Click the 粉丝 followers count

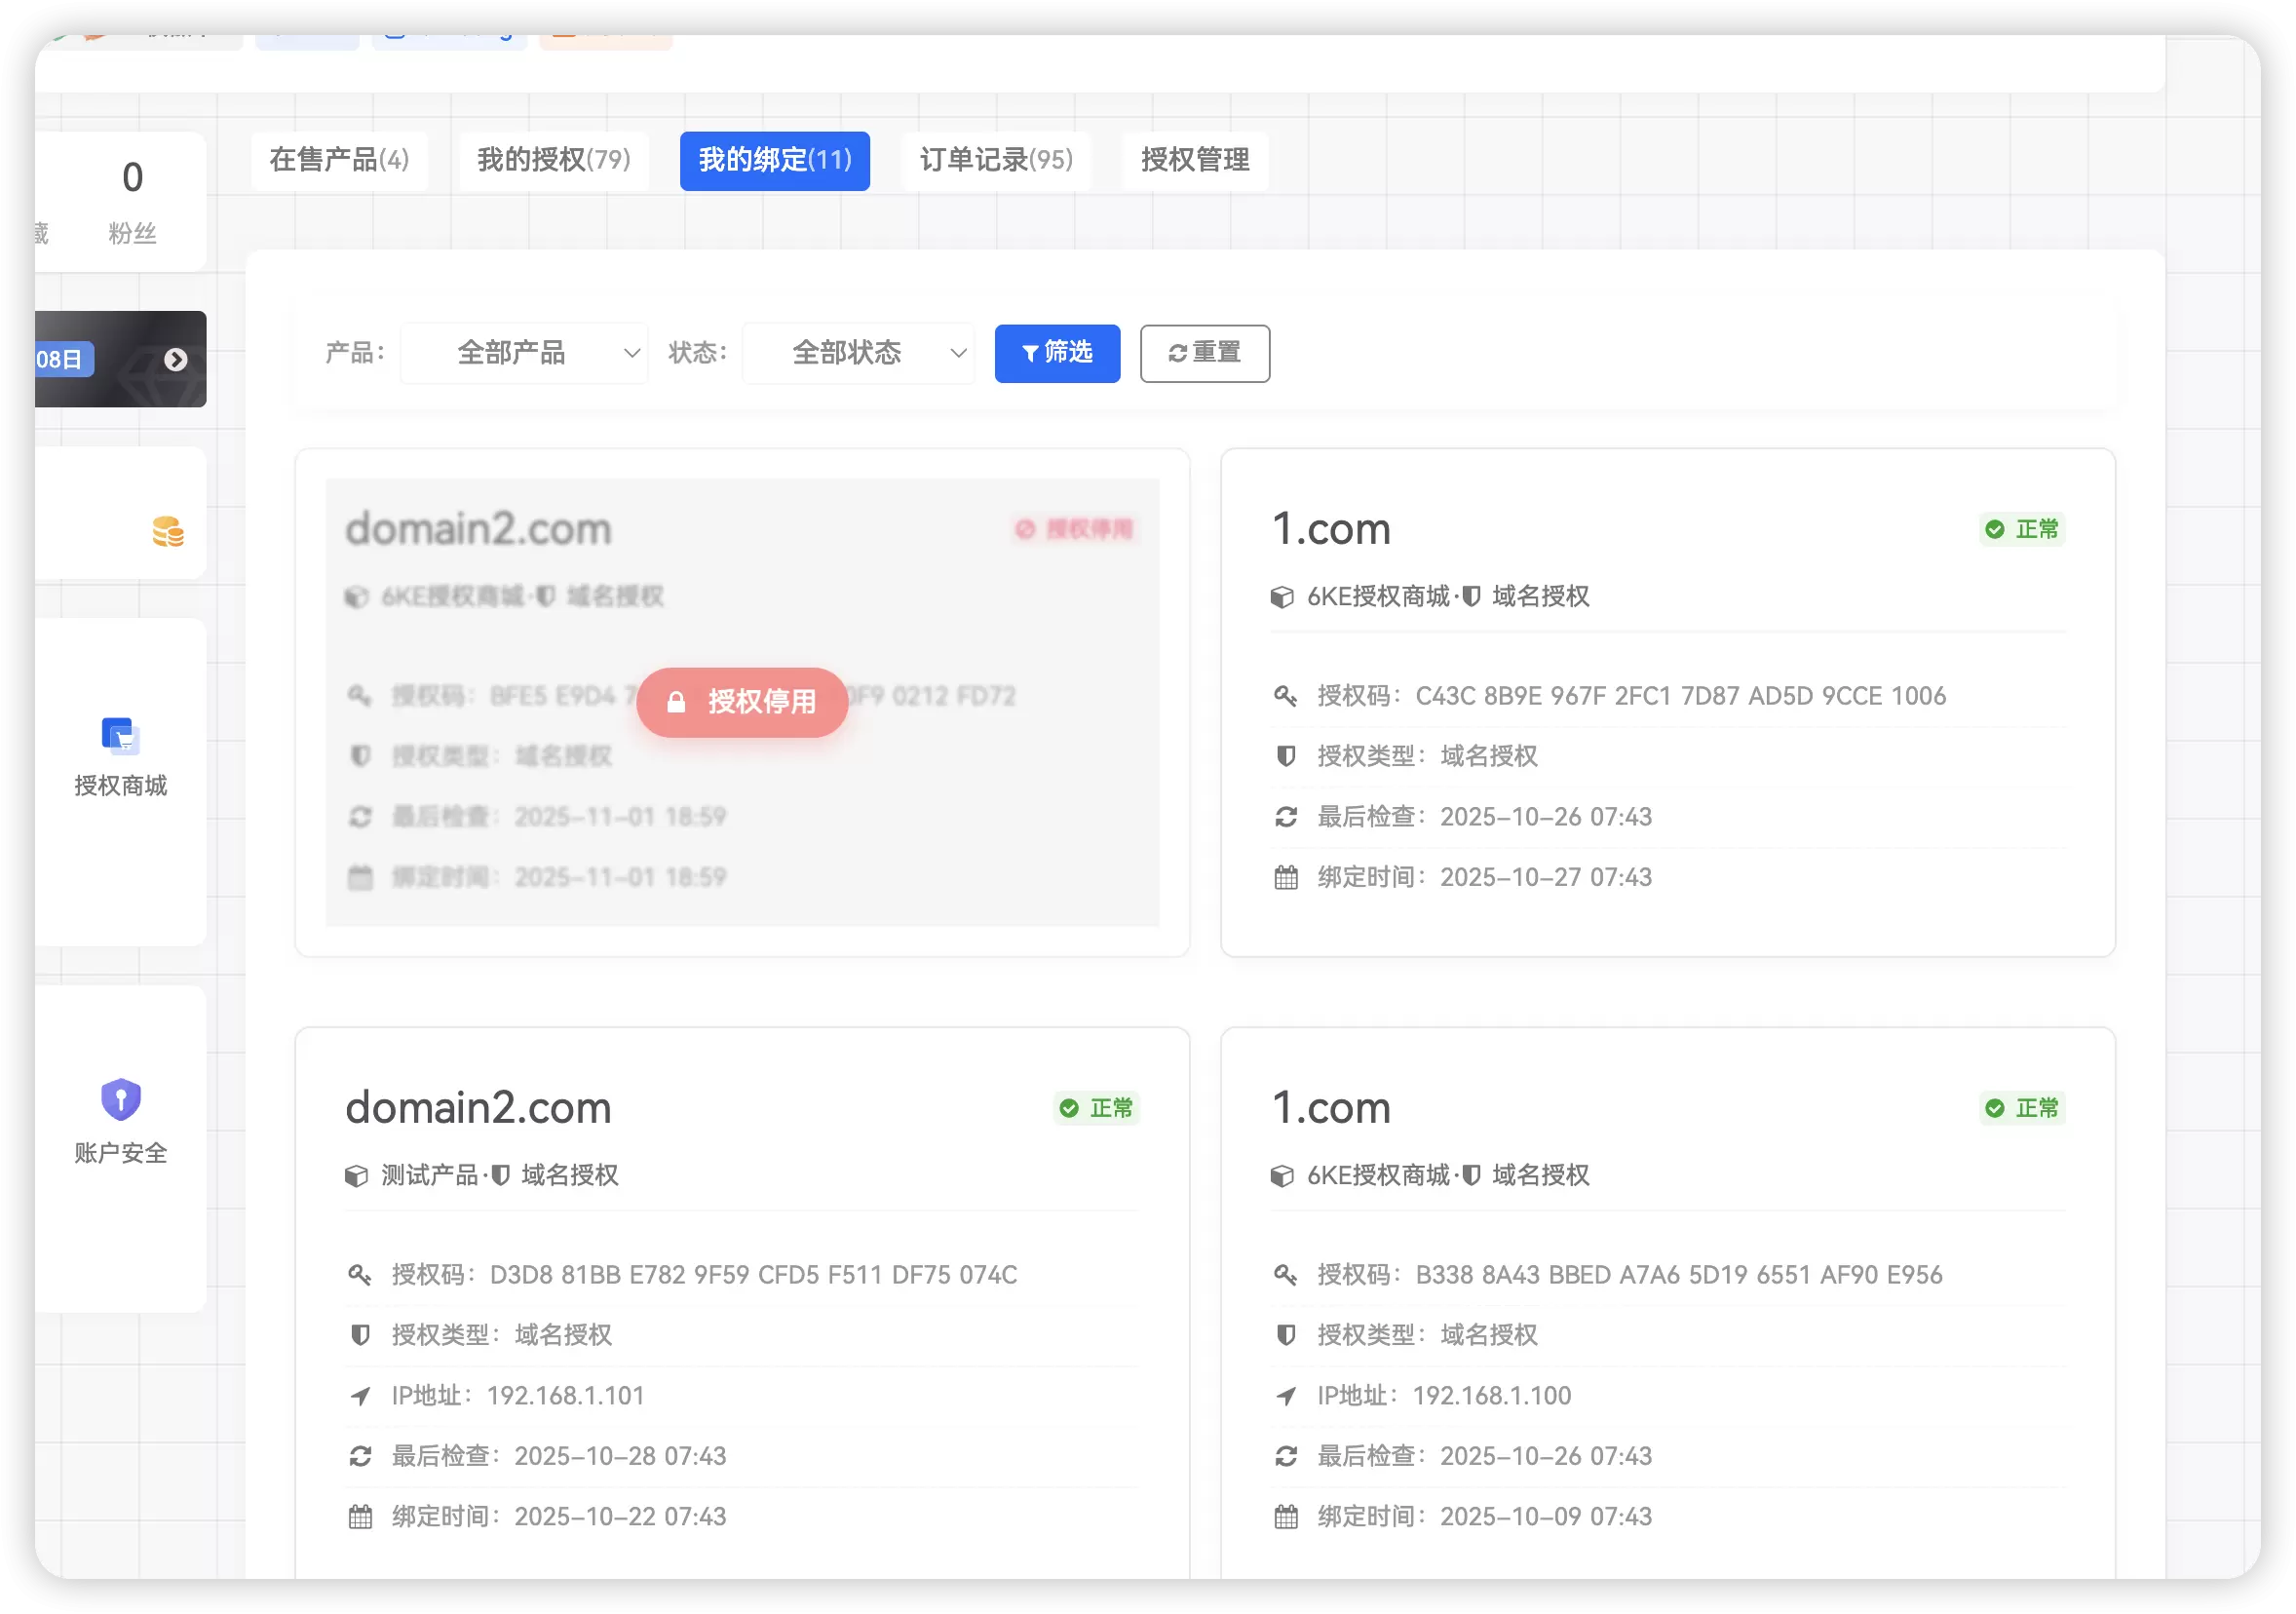tap(132, 203)
